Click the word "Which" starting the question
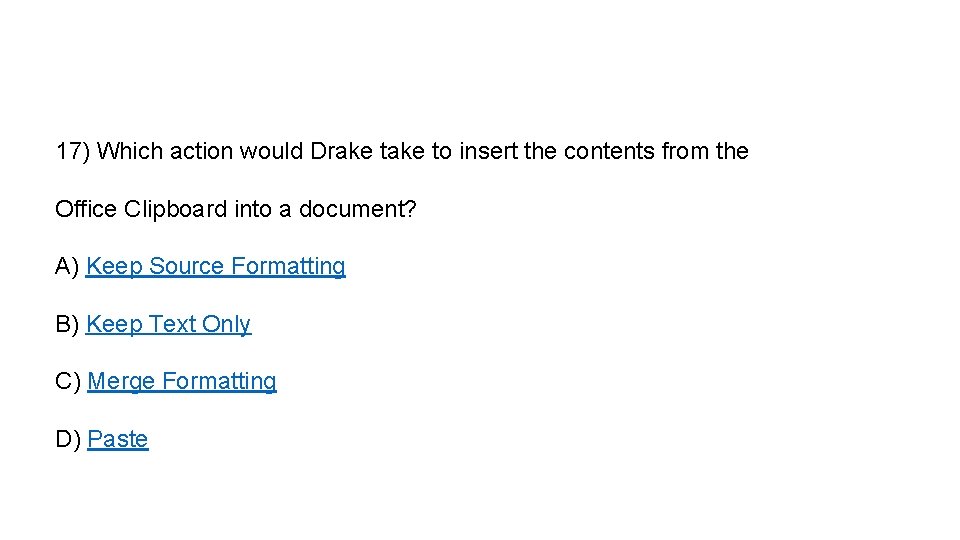The height and width of the screenshot is (540, 960). 130,151
